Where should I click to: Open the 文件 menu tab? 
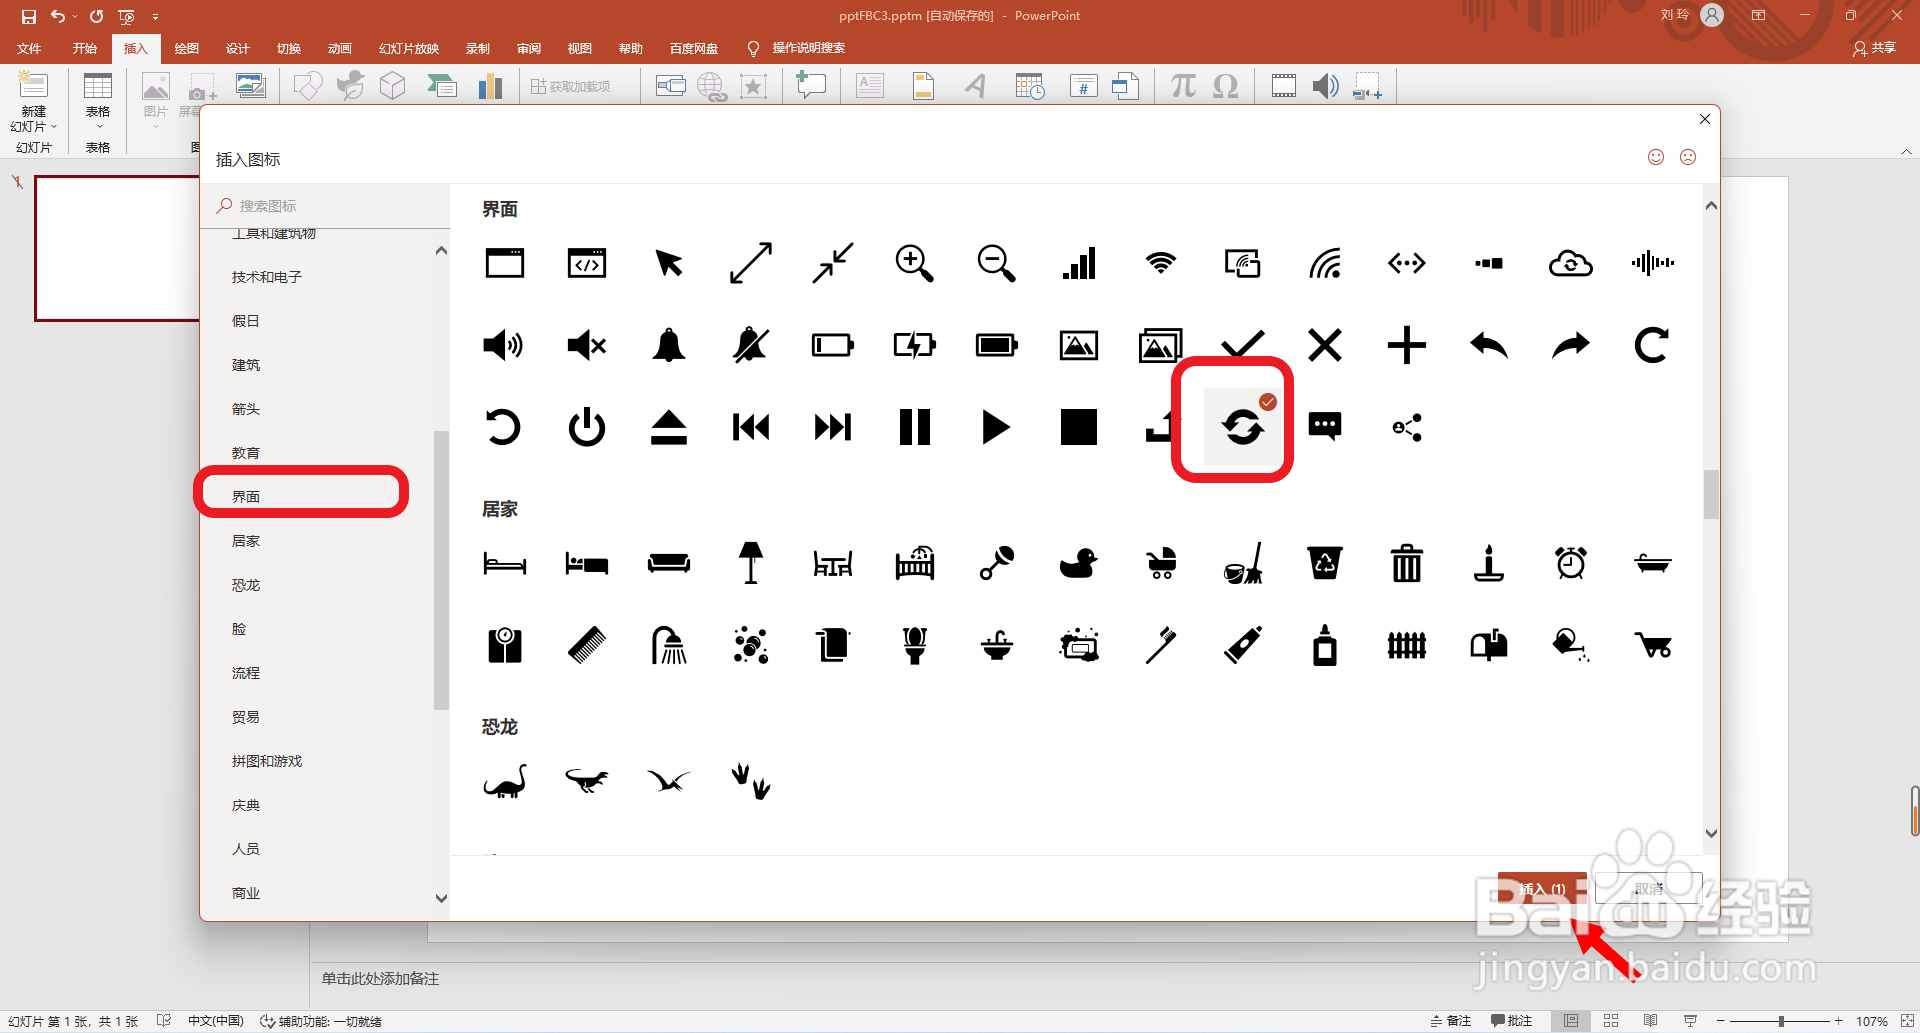(x=30, y=48)
